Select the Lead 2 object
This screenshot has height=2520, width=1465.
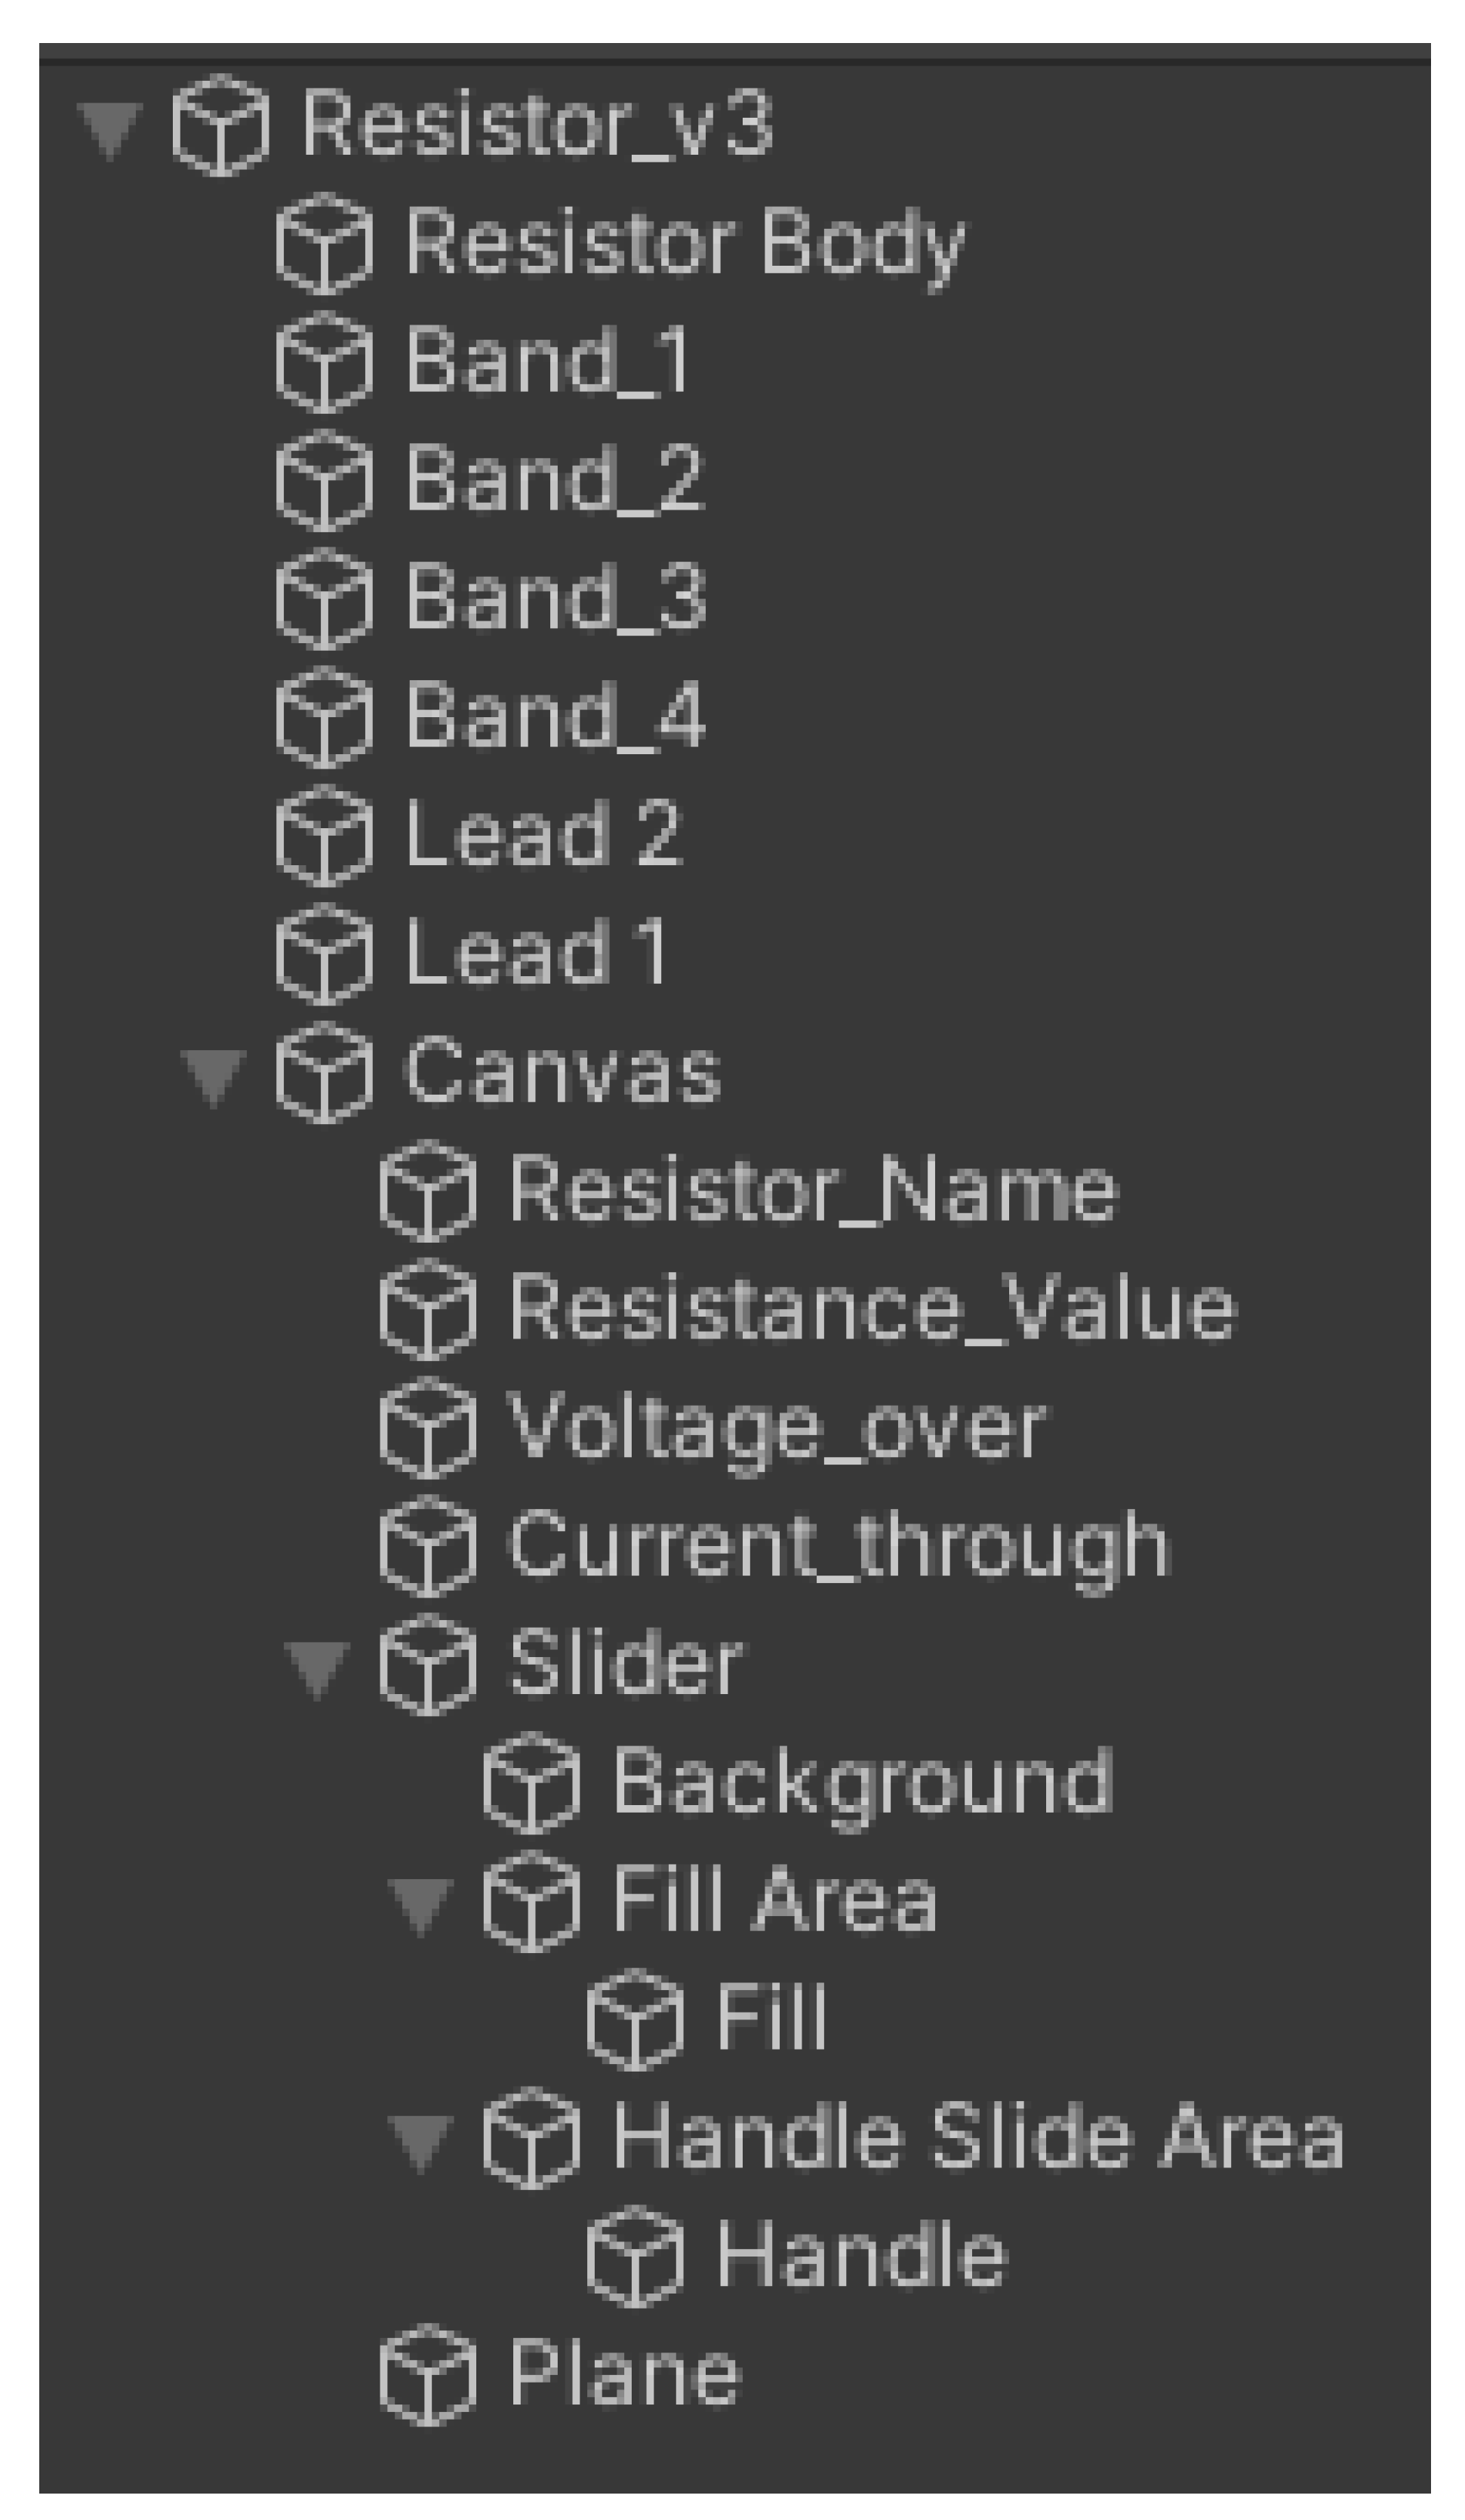click(543, 834)
